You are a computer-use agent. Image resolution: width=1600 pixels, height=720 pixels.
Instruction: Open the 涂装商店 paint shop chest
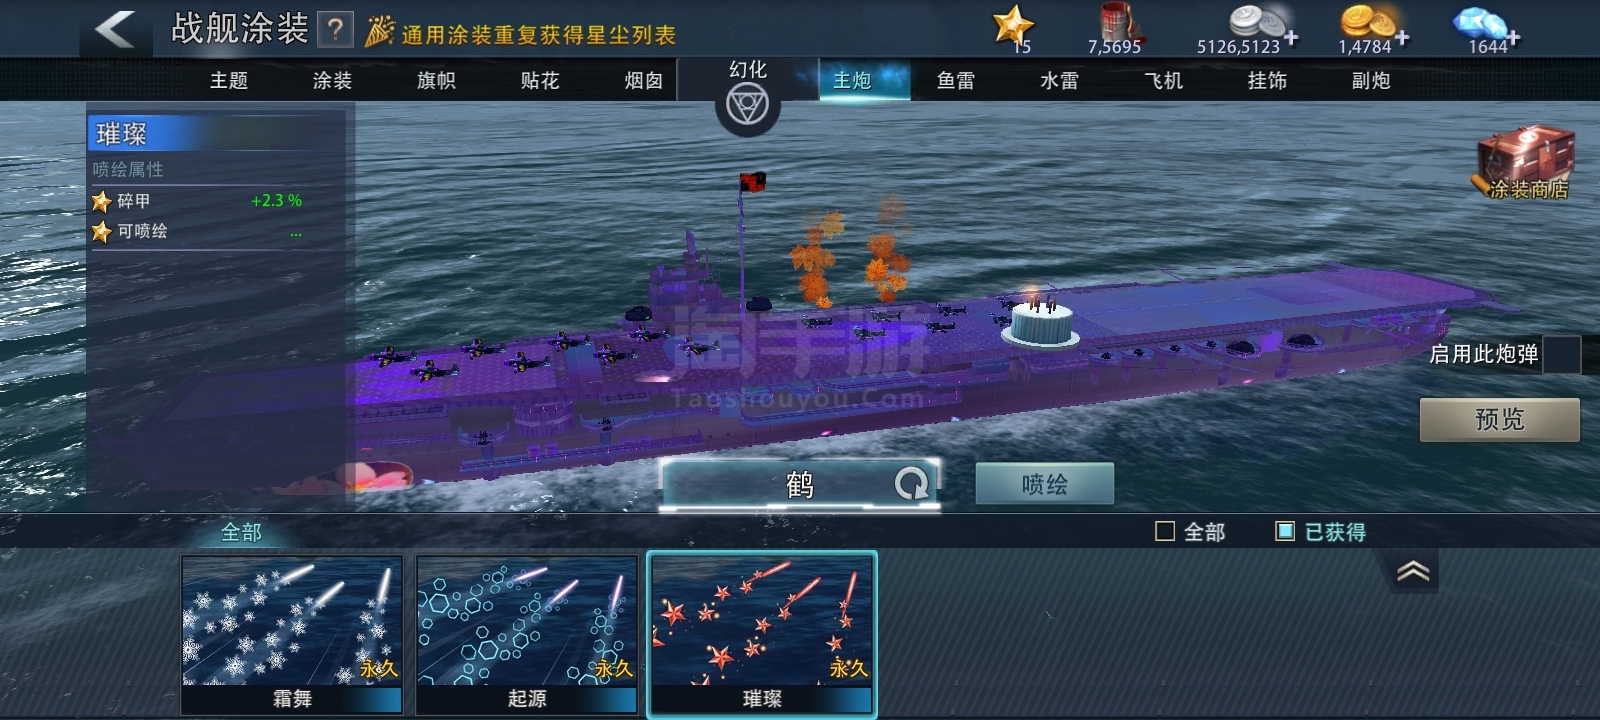coord(1526,163)
